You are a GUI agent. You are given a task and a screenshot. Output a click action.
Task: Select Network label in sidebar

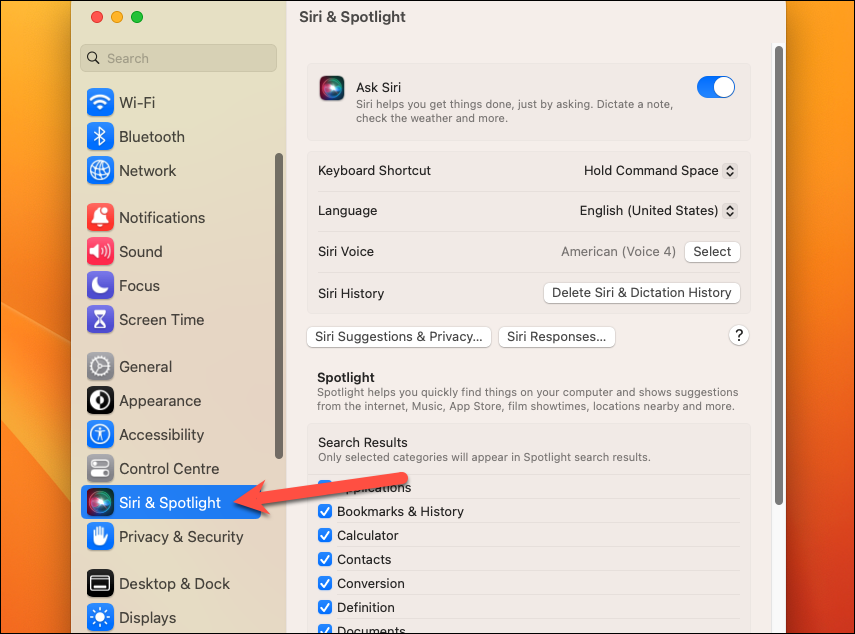click(147, 171)
